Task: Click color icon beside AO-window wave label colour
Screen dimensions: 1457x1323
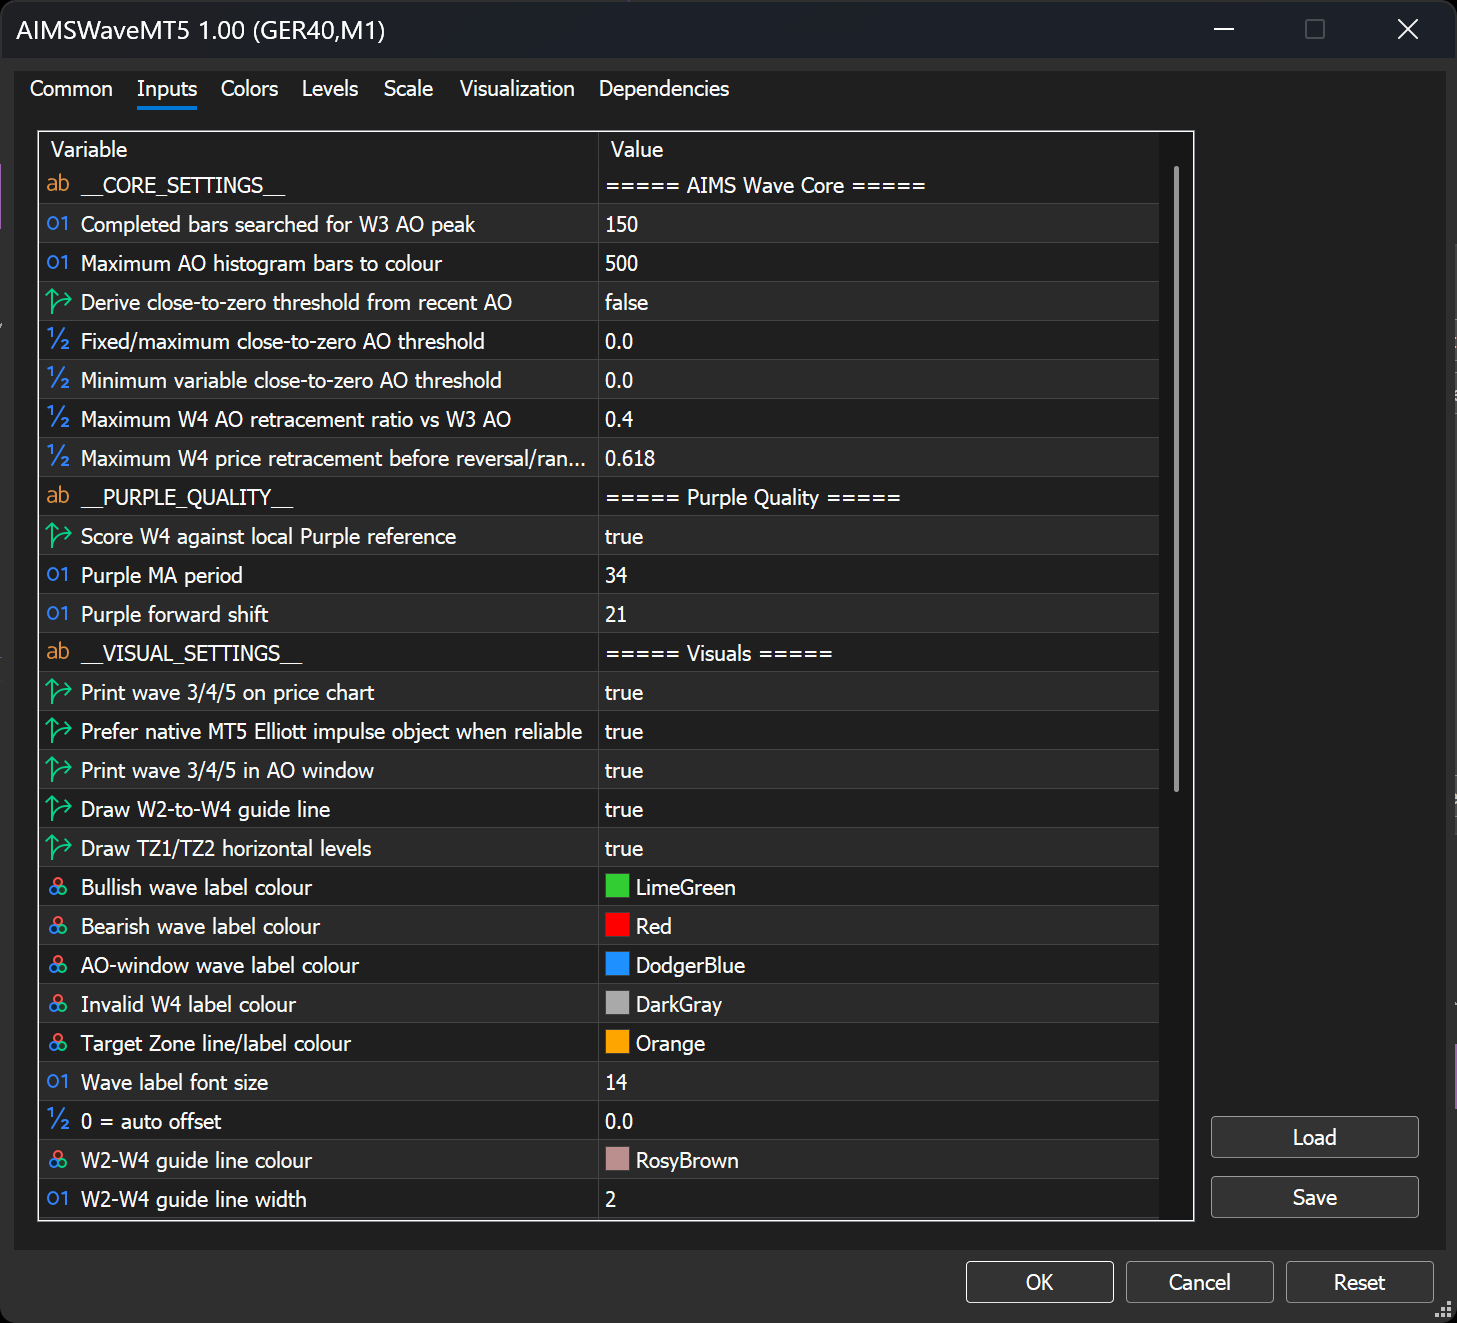Action: pos(58,964)
